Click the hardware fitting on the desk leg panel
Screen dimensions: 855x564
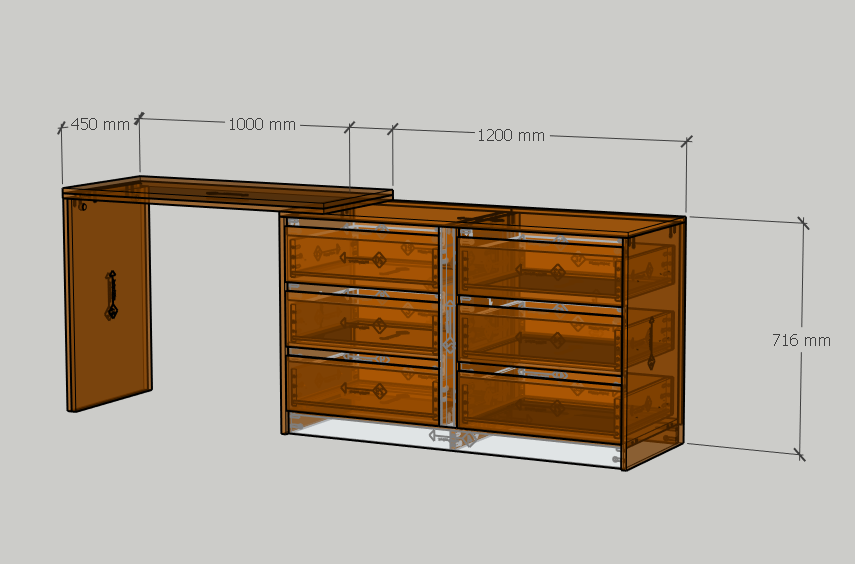tap(111, 296)
